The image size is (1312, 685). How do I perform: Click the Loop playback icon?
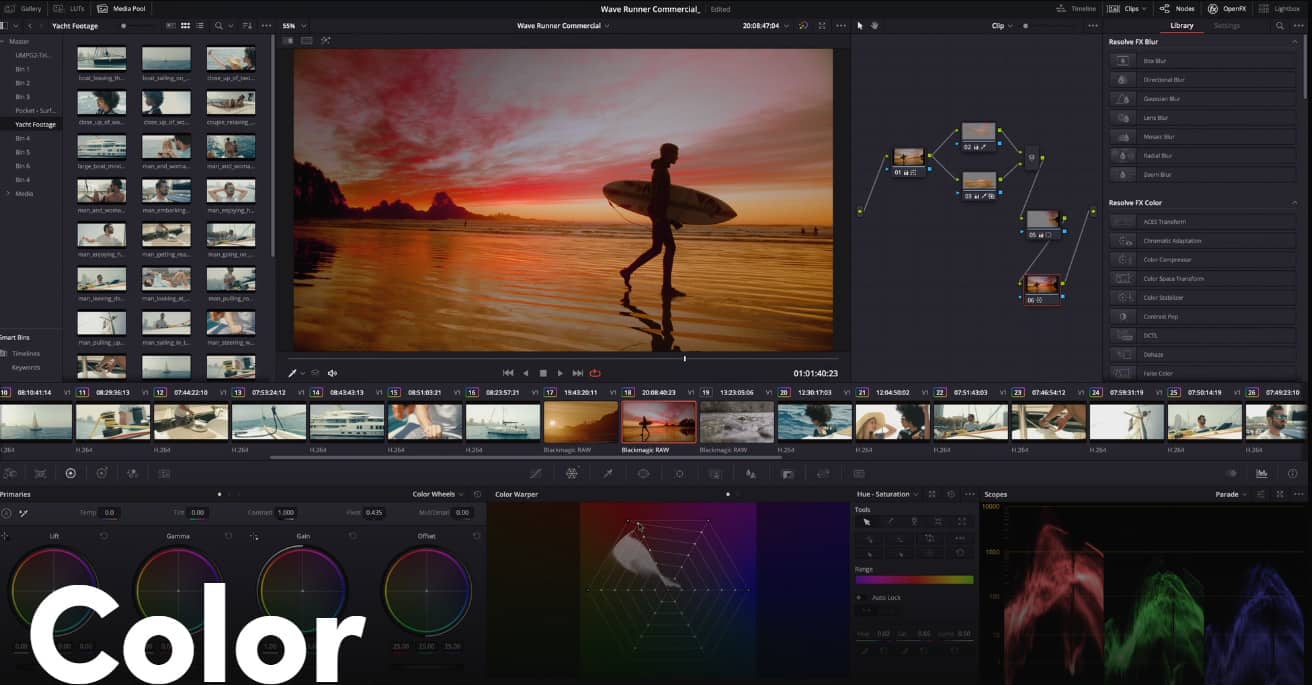pos(595,373)
